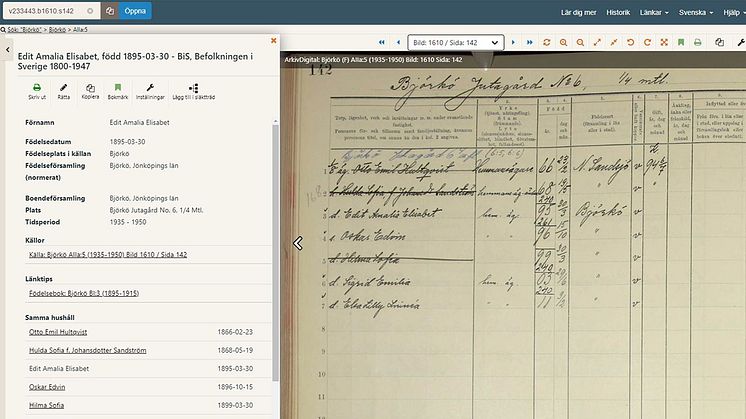
Task: Jump to the first image
Action: coord(382,42)
